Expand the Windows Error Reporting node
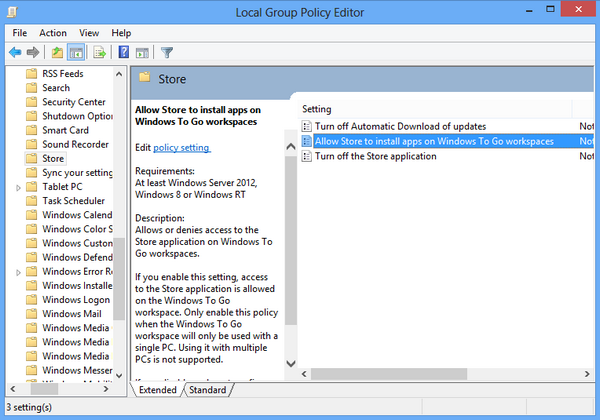The height and width of the screenshot is (420, 600). click(18, 272)
